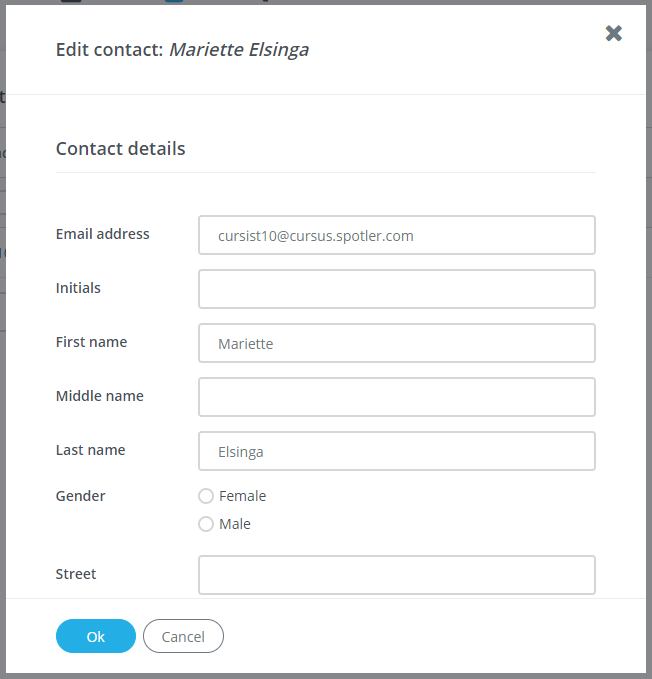Click the First name label

(x=91, y=342)
